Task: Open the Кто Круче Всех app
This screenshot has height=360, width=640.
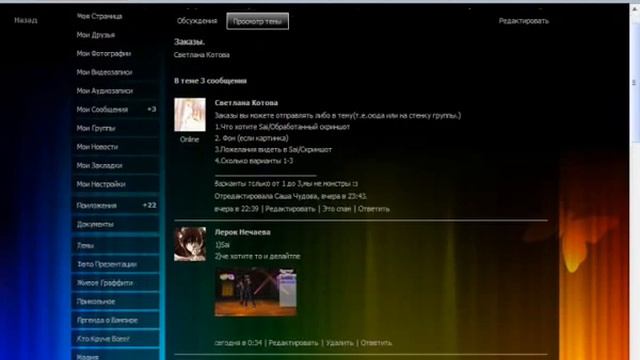Action: tap(103, 339)
